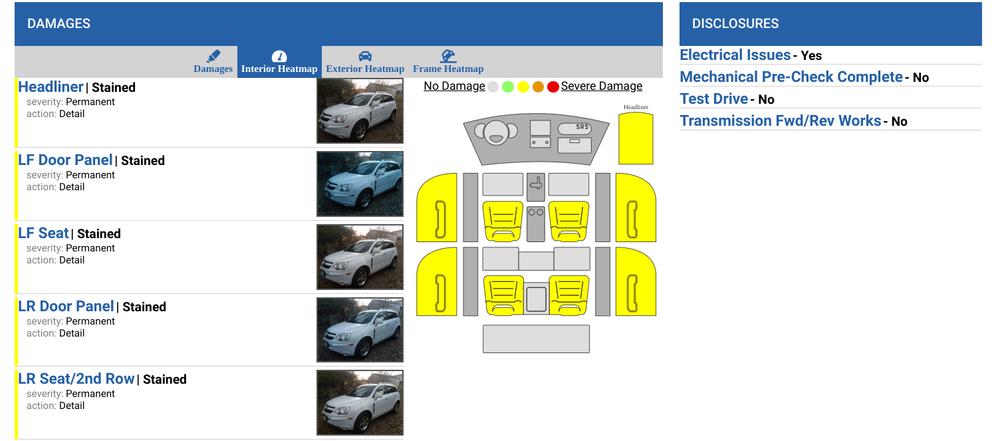1000x441 pixels.
Task: Select the right front door panel on heatmap
Action: click(x=636, y=207)
